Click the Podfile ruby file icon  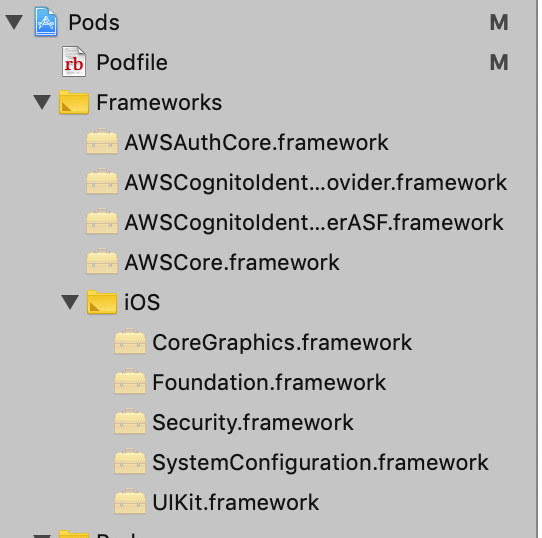(x=74, y=62)
